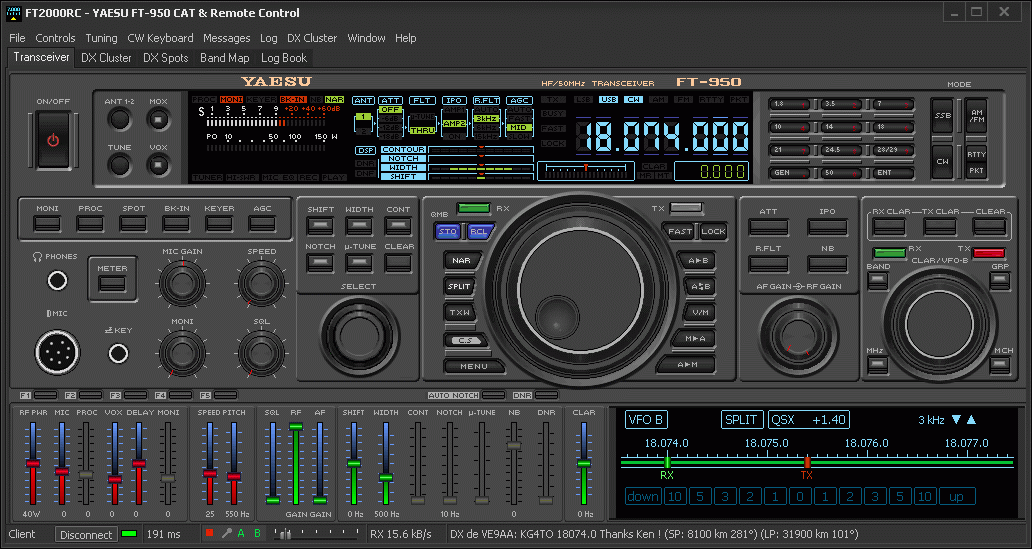Click the Disconnect button

pyautogui.click(x=86, y=535)
